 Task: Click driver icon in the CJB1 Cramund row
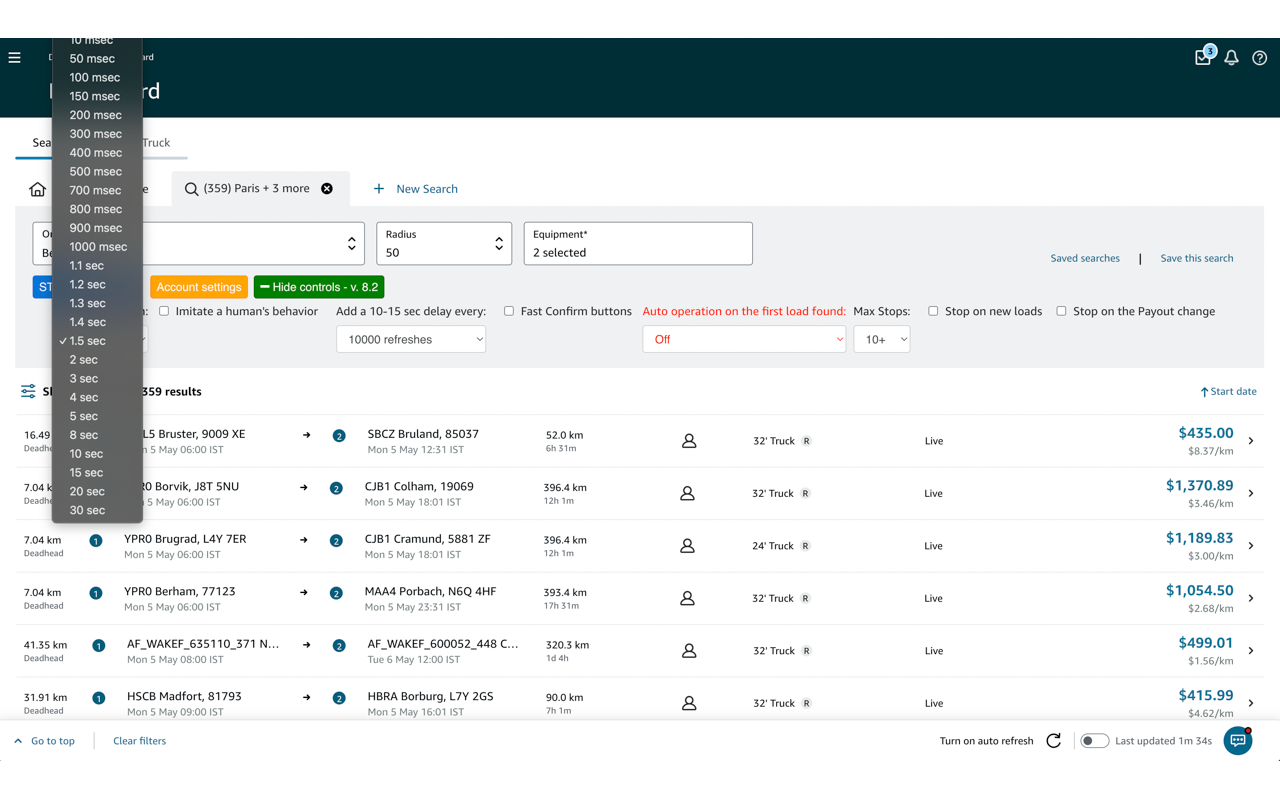(687, 546)
